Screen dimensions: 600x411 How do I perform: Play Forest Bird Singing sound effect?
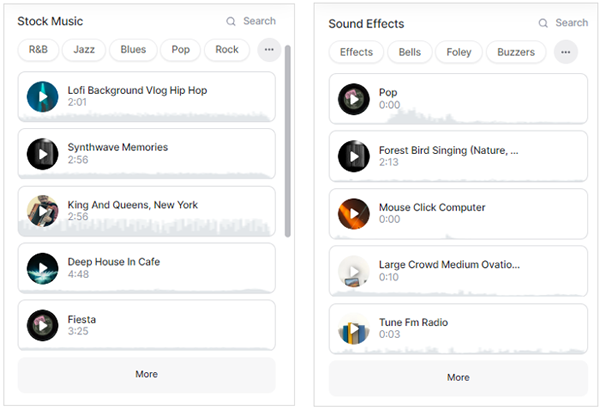(x=354, y=156)
